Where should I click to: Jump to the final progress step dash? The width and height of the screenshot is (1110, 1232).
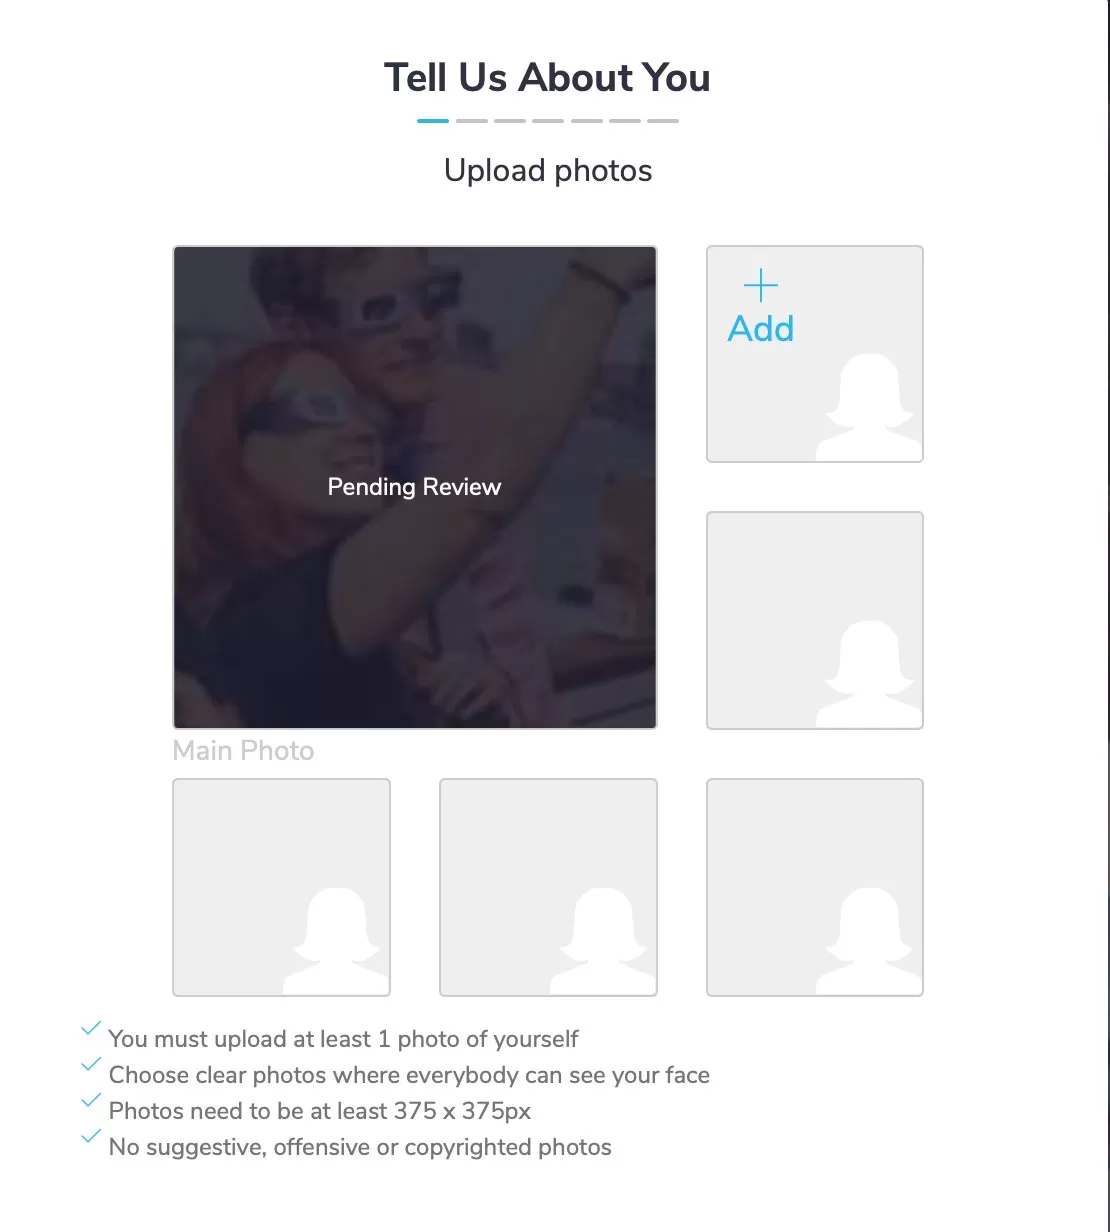point(663,121)
